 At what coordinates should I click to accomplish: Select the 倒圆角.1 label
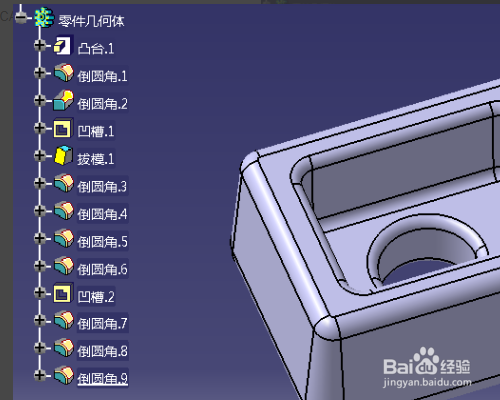[102, 76]
